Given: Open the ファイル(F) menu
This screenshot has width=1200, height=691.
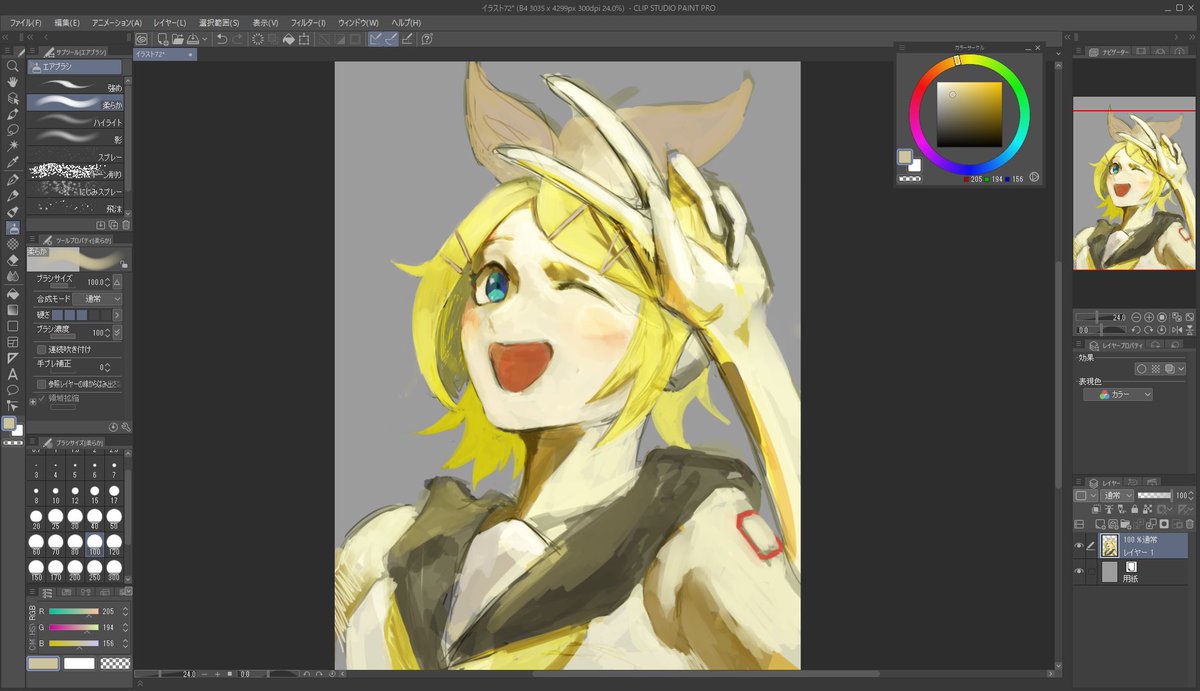Looking at the screenshot, I should coord(26,22).
